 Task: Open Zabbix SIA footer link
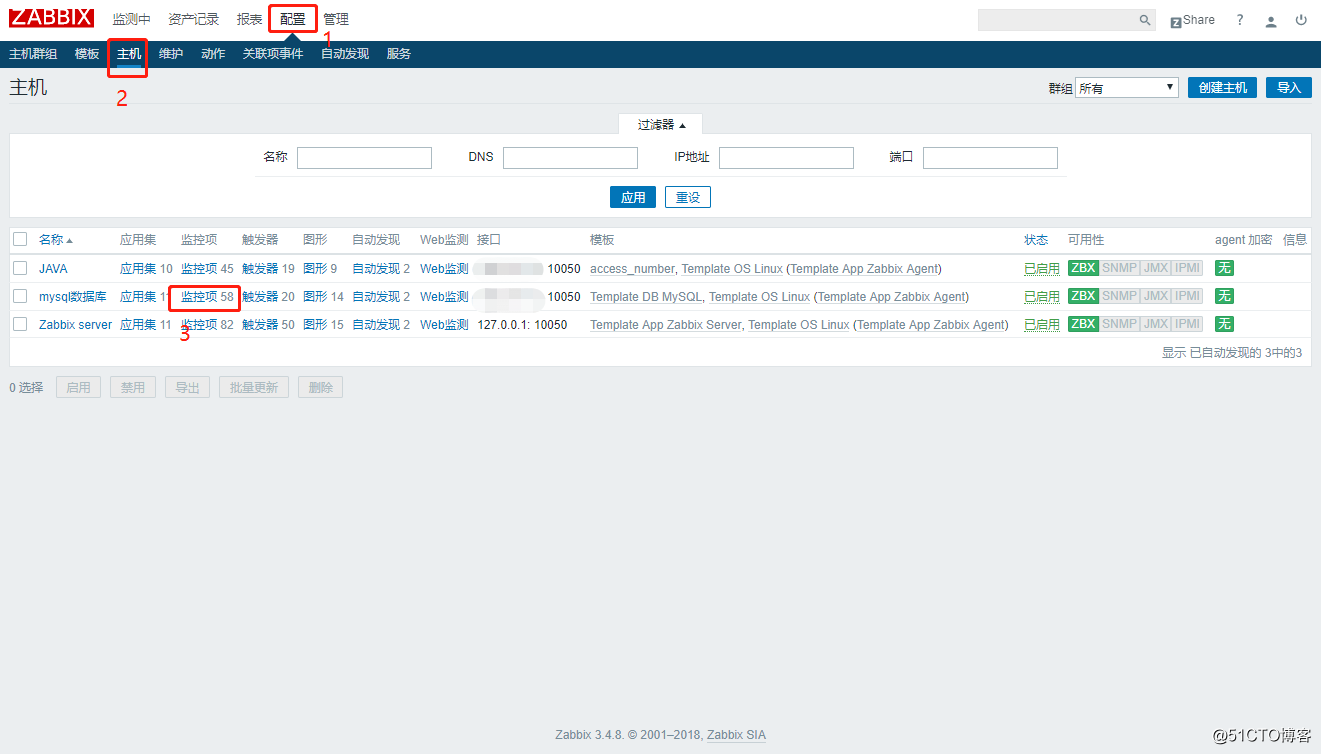coord(736,735)
